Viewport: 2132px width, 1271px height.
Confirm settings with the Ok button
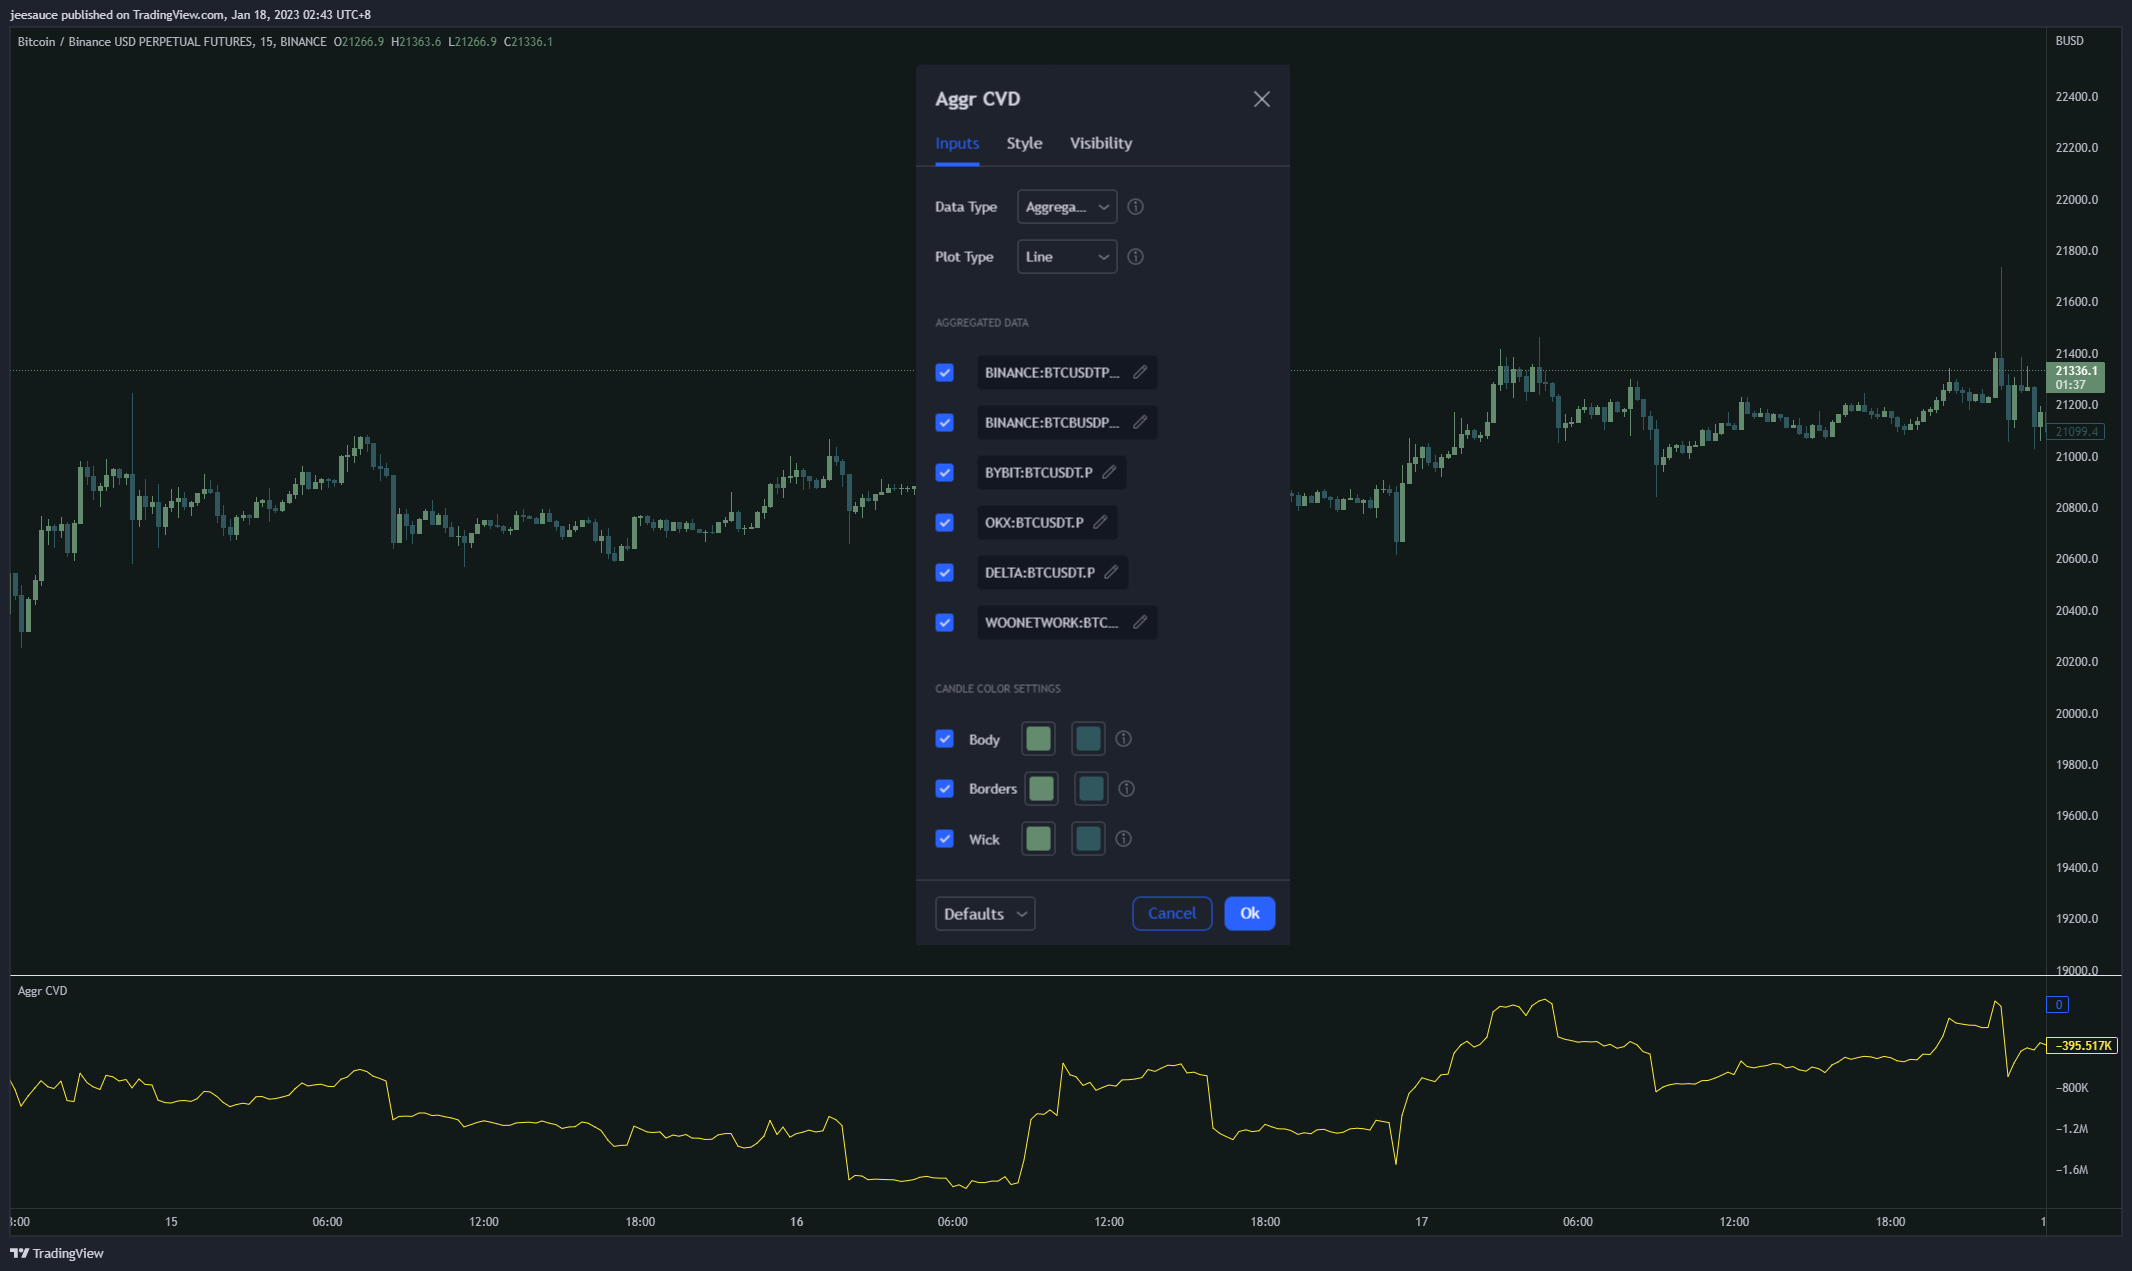[1250, 914]
